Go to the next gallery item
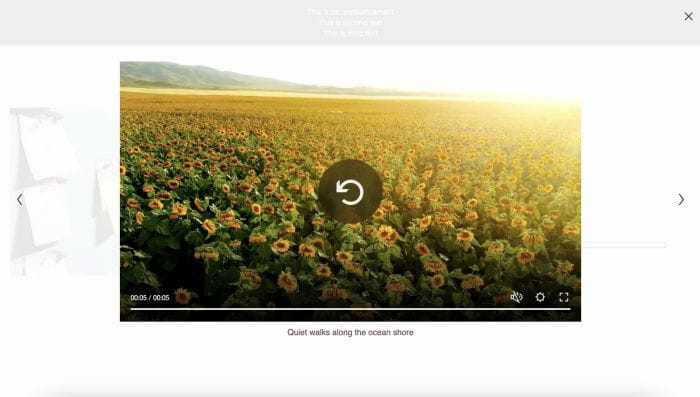Image resolution: width=700 pixels, height=397 pixels. [681, 199]
